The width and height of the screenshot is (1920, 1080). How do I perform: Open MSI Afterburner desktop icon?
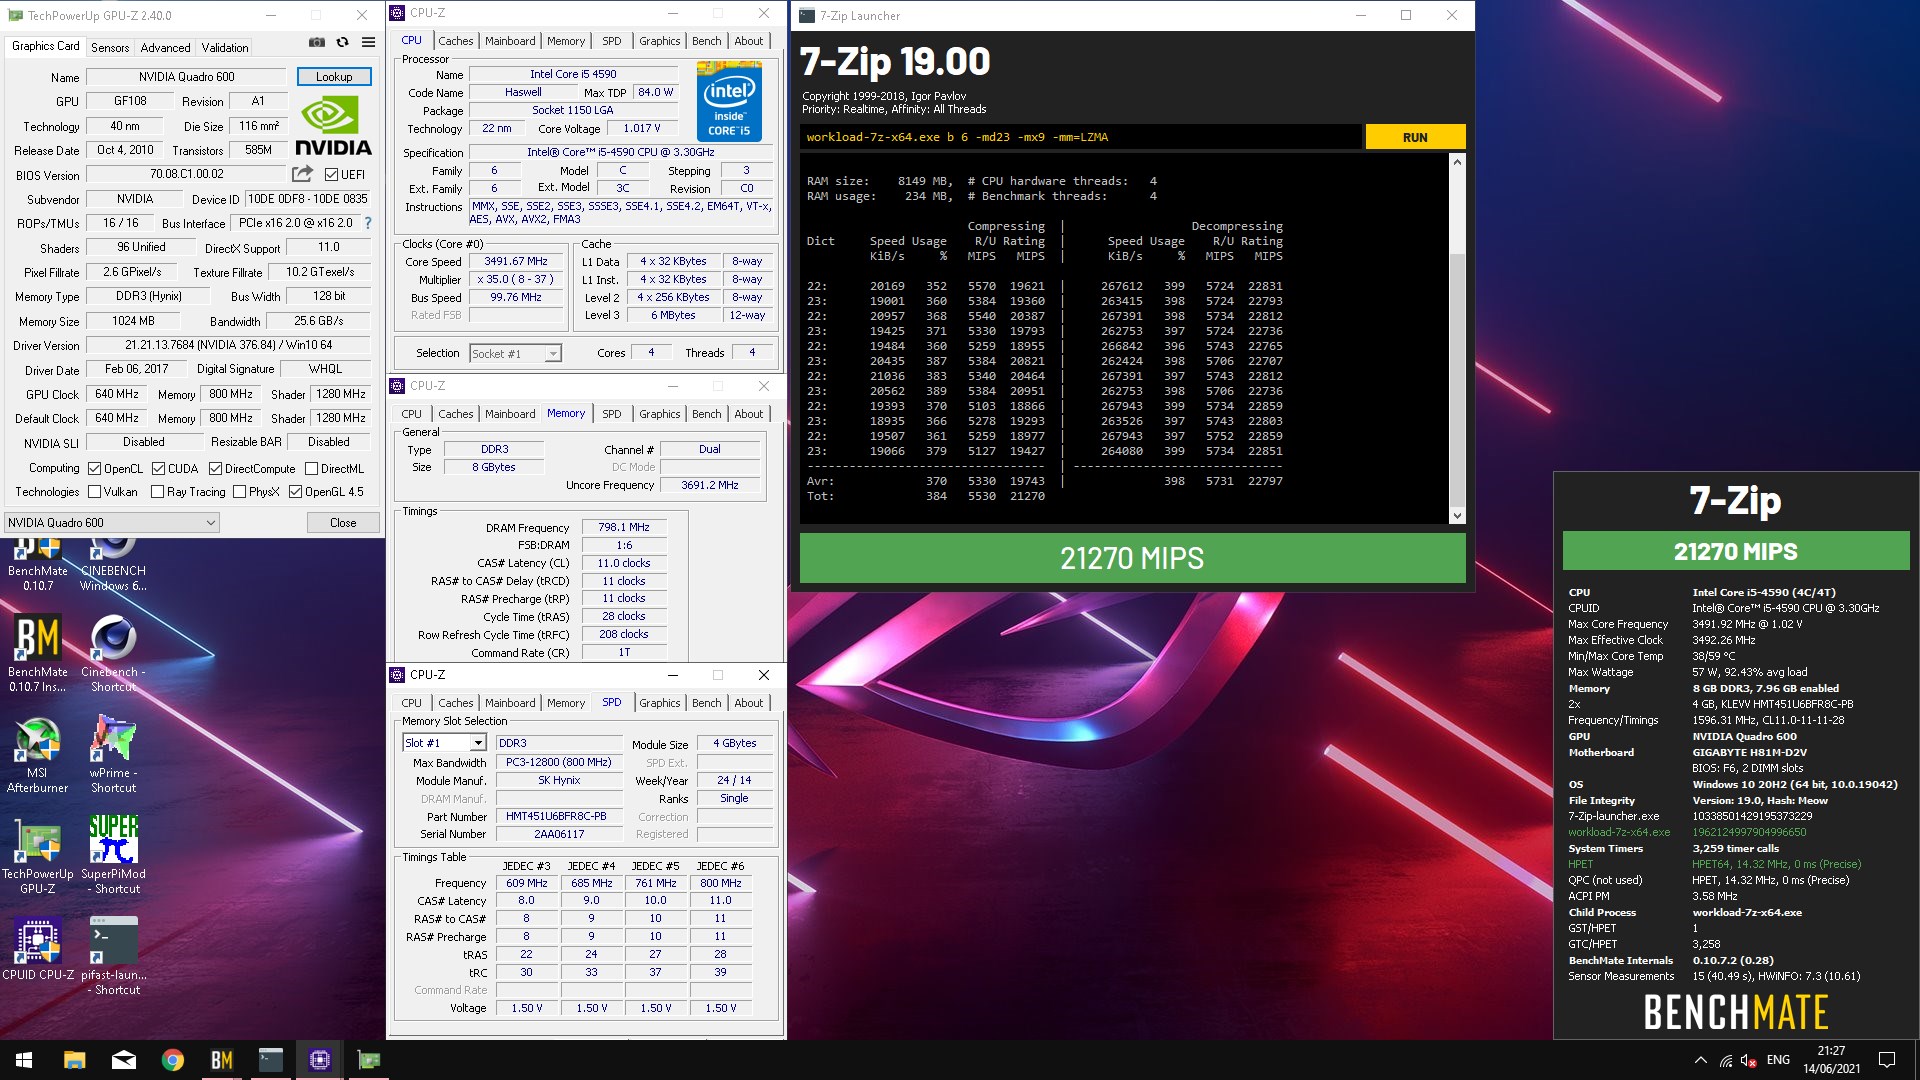click(x=38, y=755)
